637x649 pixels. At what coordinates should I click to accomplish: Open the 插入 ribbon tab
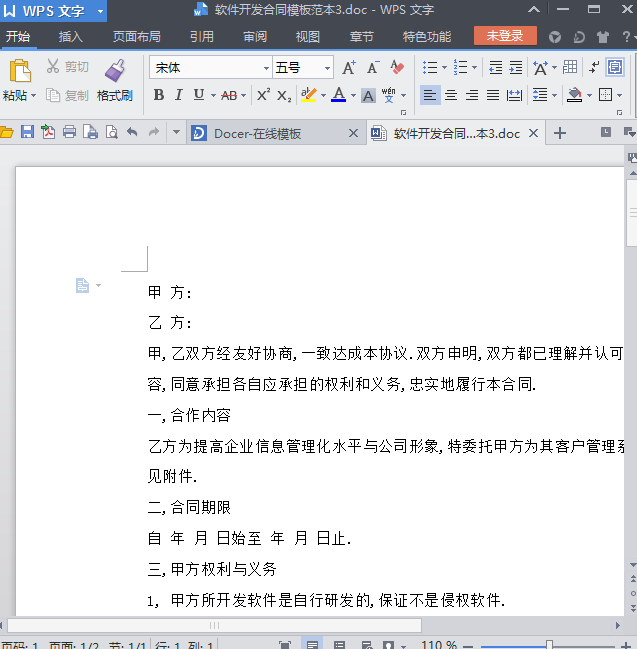(x=71, y=37)
